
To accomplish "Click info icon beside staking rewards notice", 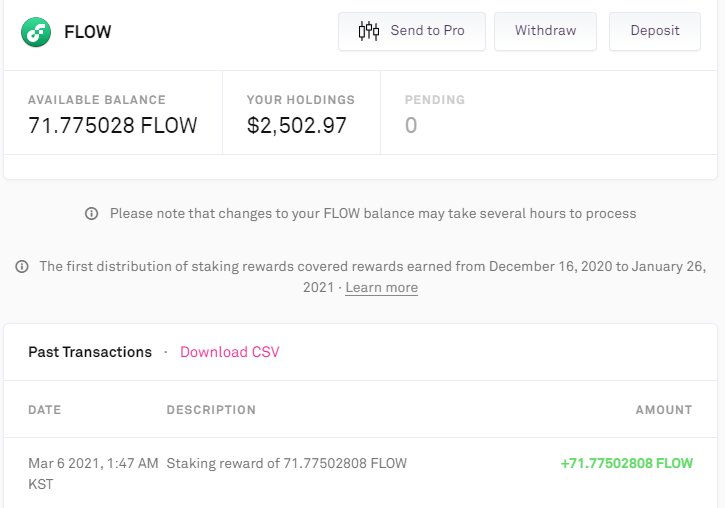I will (22, 267).
